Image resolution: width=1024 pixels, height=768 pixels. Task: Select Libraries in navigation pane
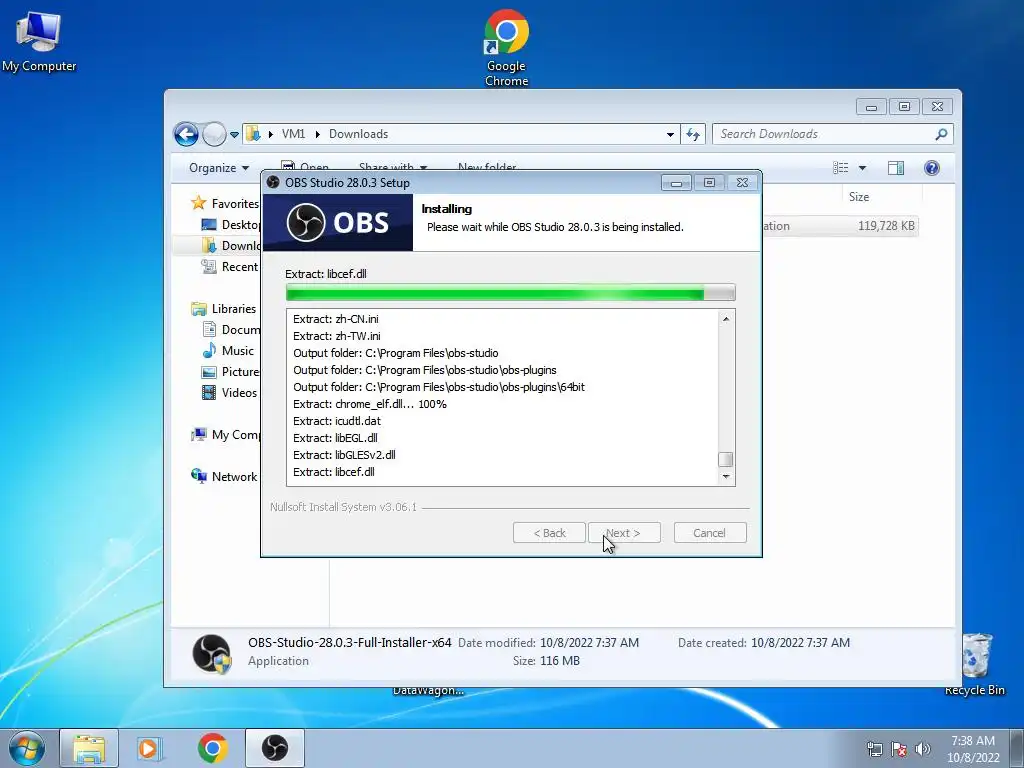point(223,309)
